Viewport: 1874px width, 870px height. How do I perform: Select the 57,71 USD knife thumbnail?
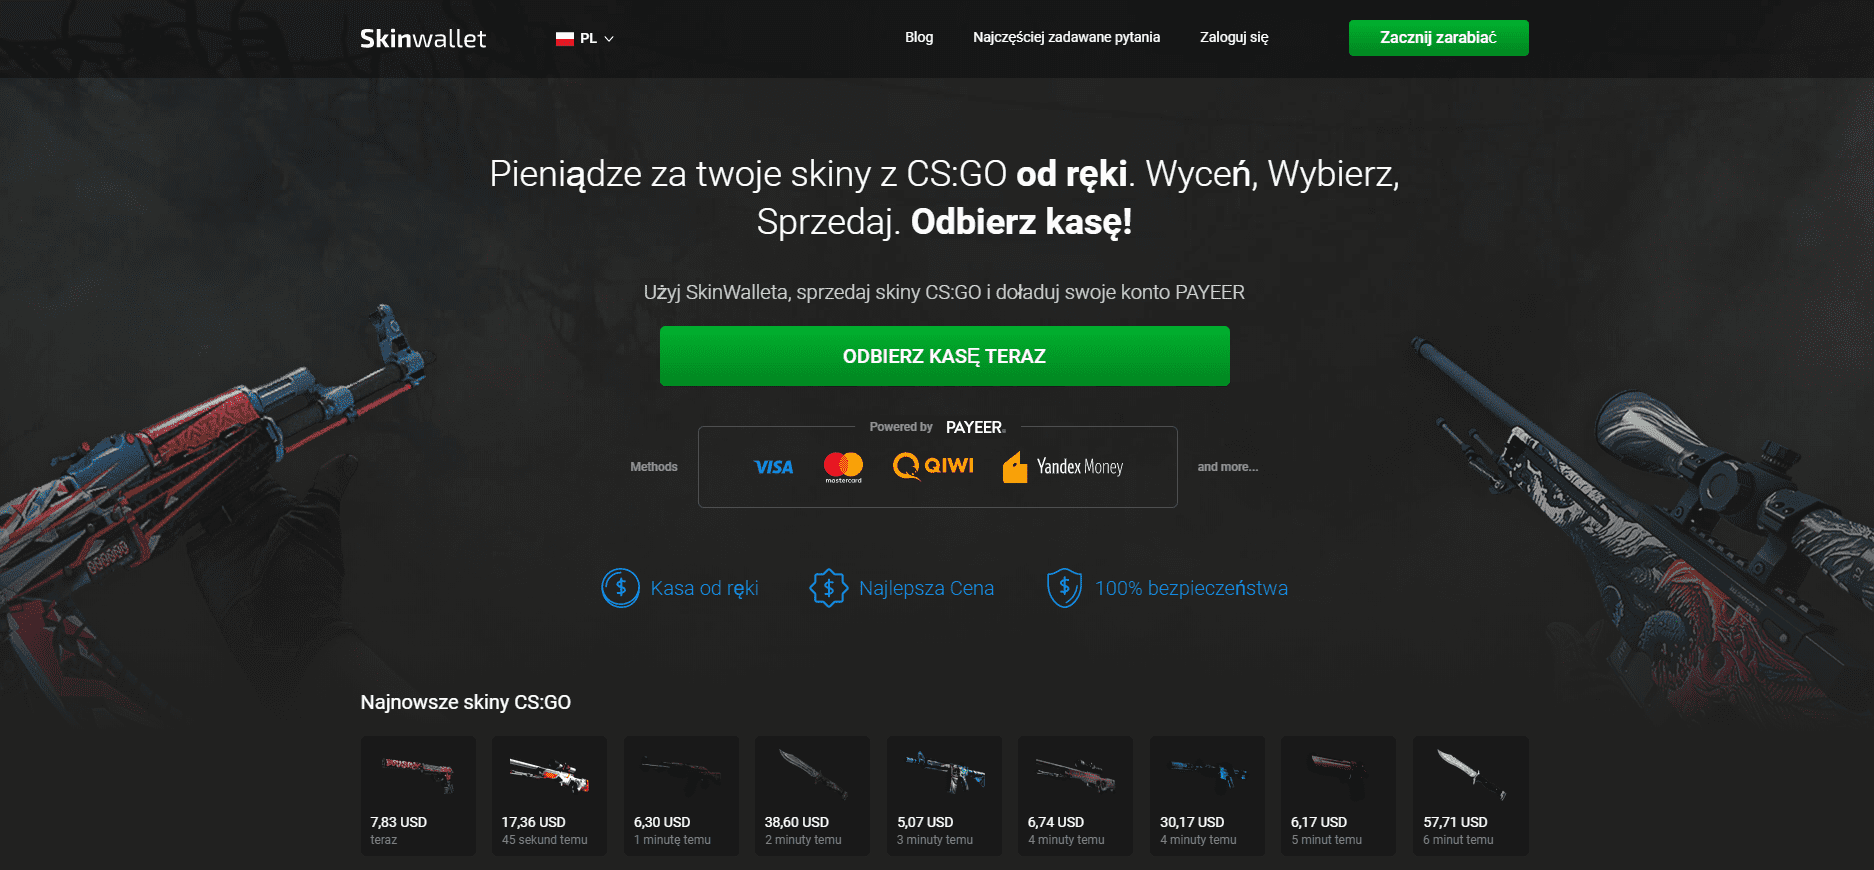(1470, 796)
